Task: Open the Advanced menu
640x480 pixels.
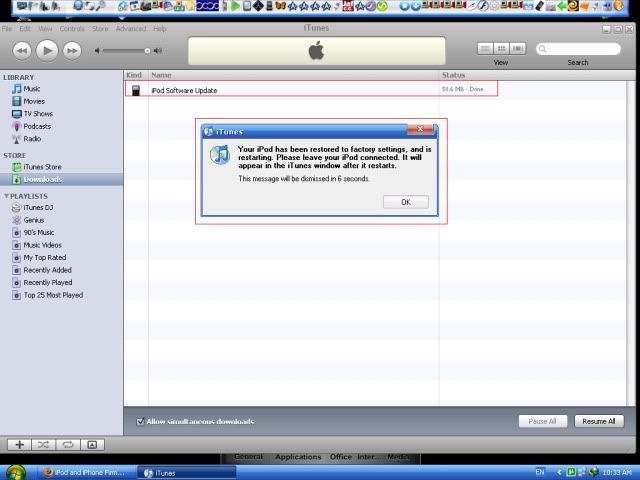Action: [x=130, y=29]
